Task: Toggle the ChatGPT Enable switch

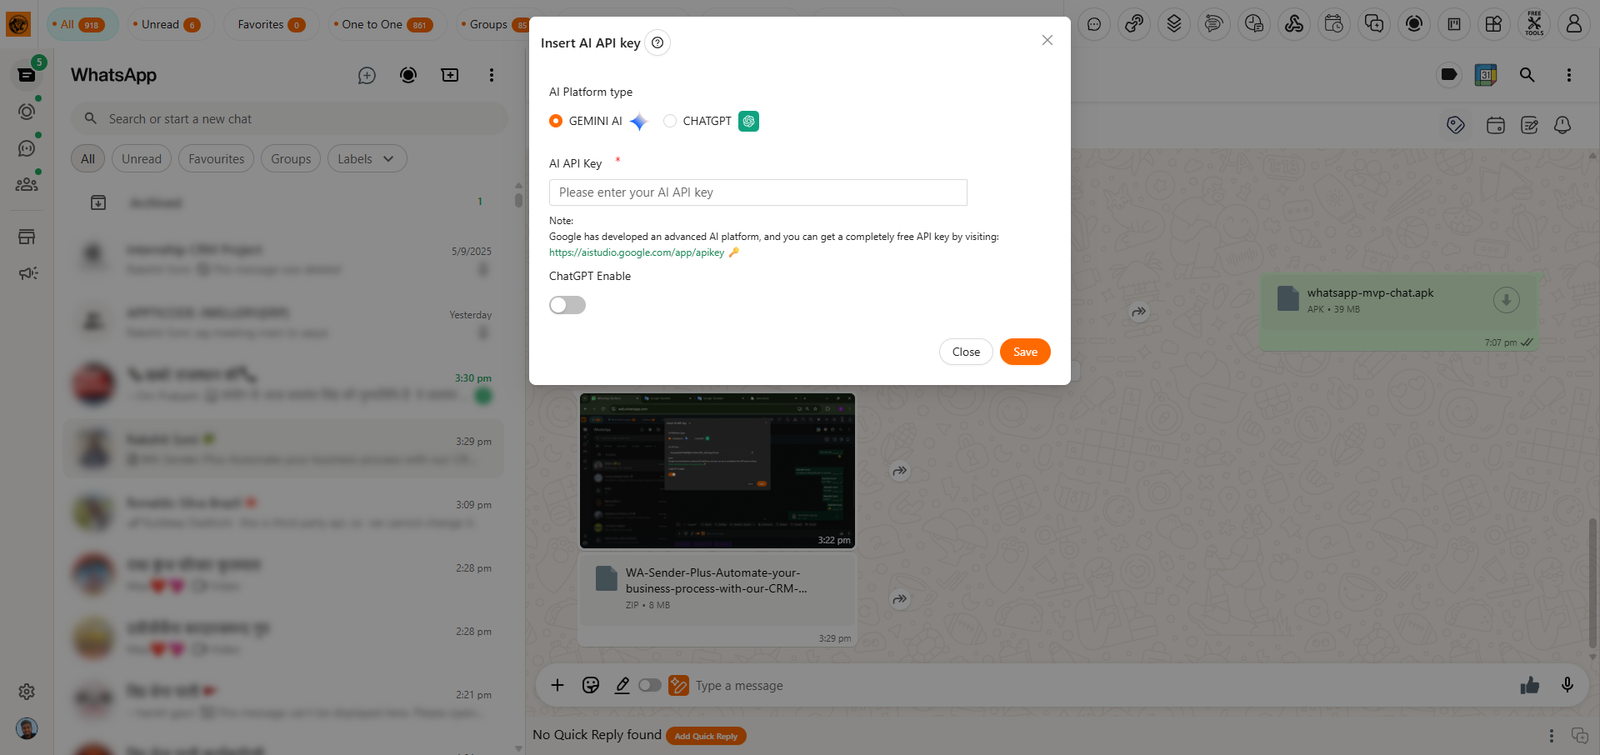Action: tap(567, 305)
